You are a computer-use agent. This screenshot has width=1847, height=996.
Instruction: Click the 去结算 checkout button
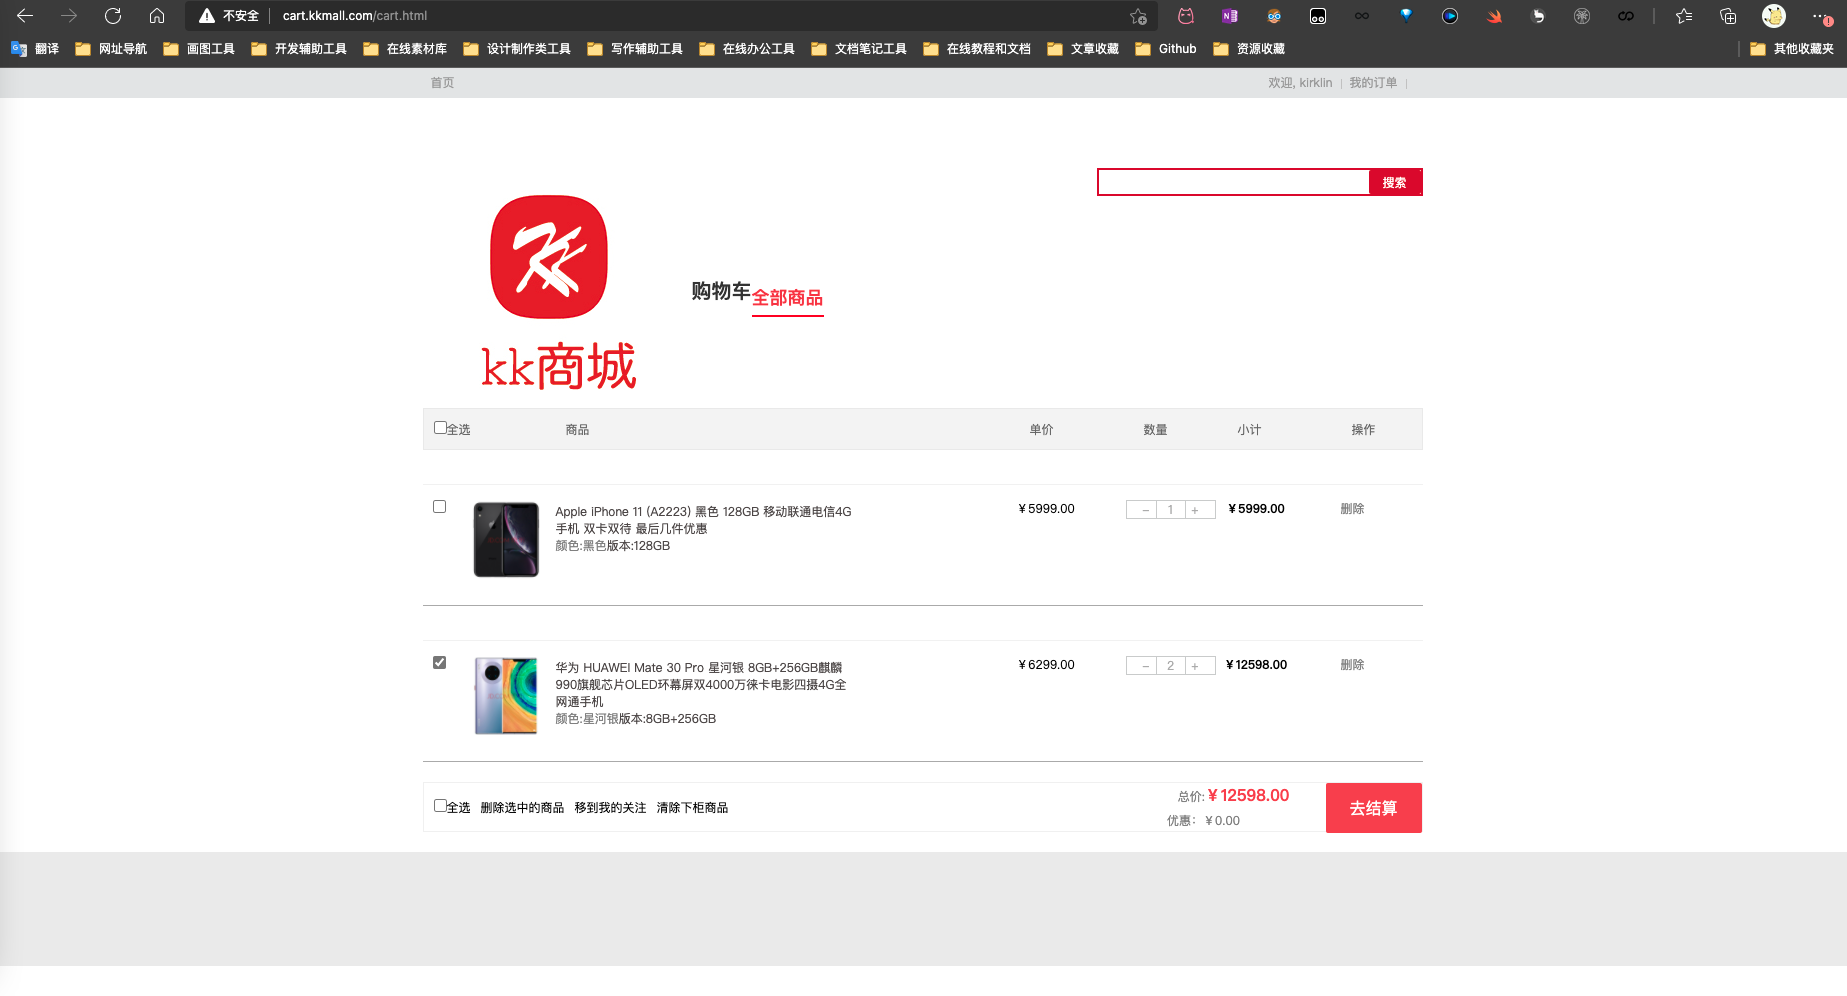pos(1374,808)
